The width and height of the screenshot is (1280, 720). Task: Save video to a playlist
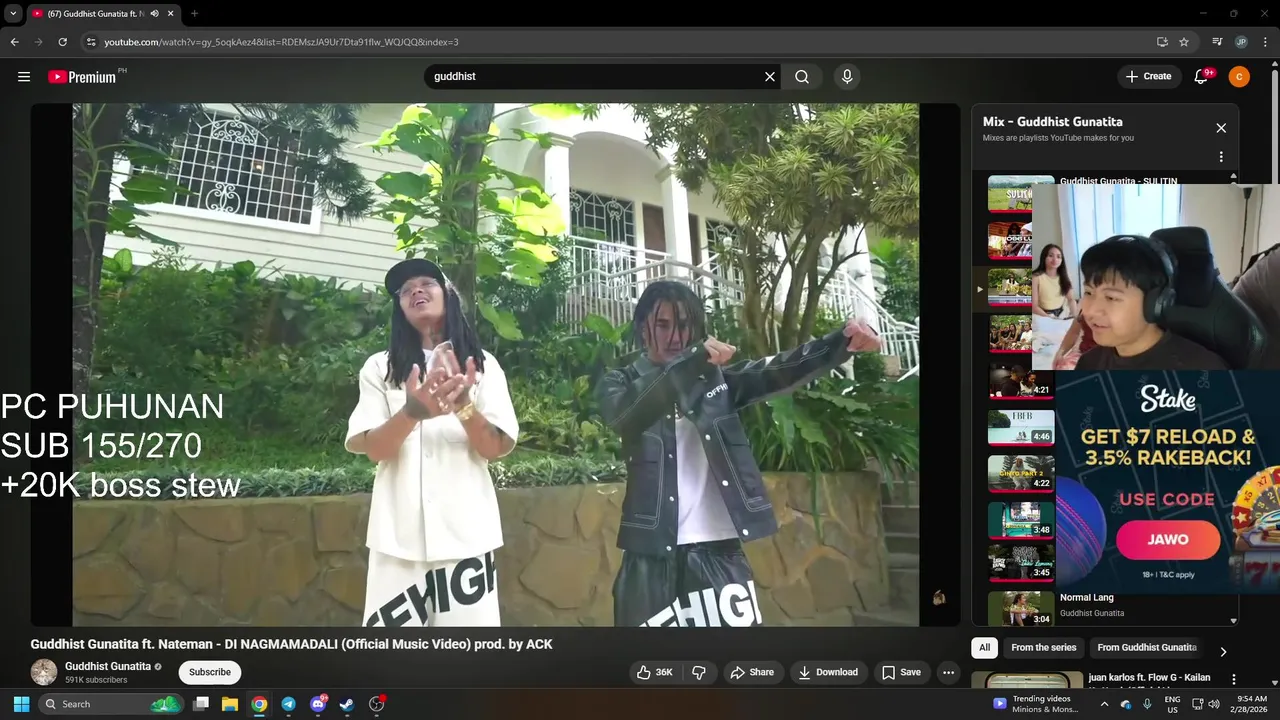(x=901, y=672)
